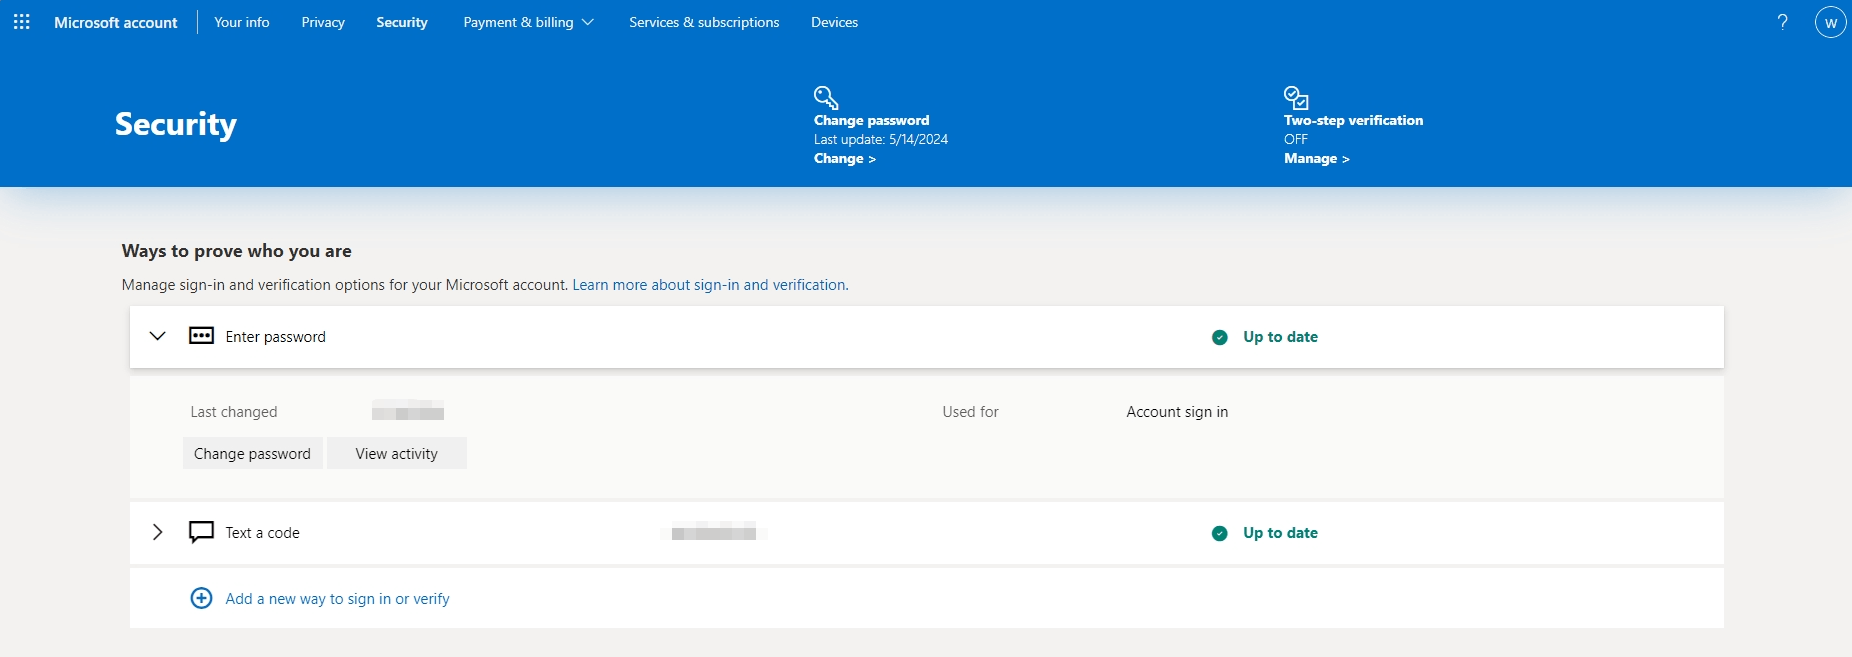
Task: Click the View activity button
Action: [x=397, y=453]
